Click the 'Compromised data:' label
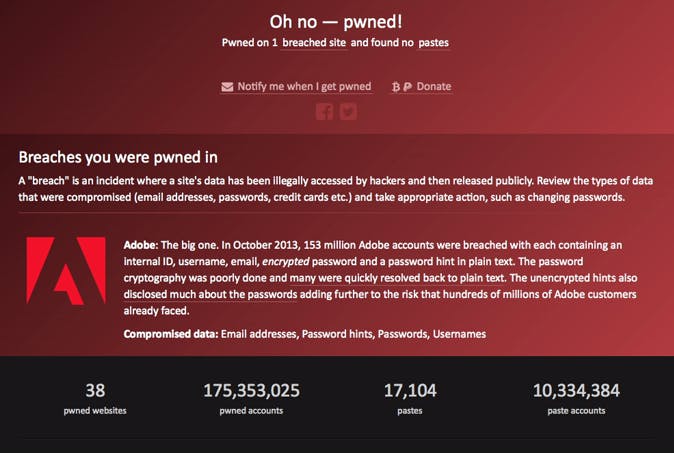The image size is (674, 453). pos(171,333)
